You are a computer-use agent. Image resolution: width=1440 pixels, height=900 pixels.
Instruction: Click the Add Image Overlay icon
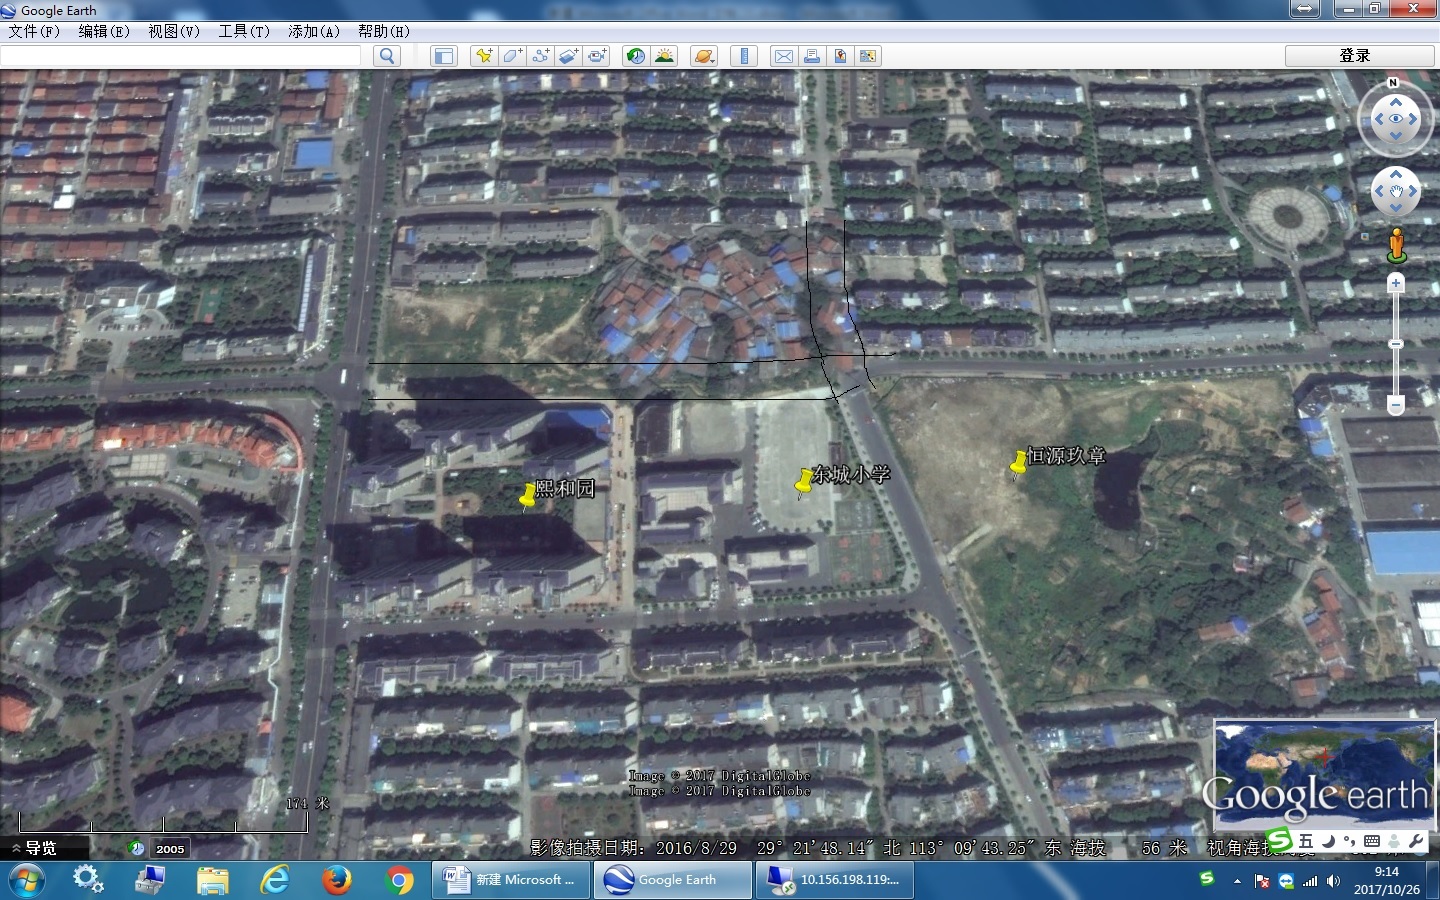[x=568, y=56]
